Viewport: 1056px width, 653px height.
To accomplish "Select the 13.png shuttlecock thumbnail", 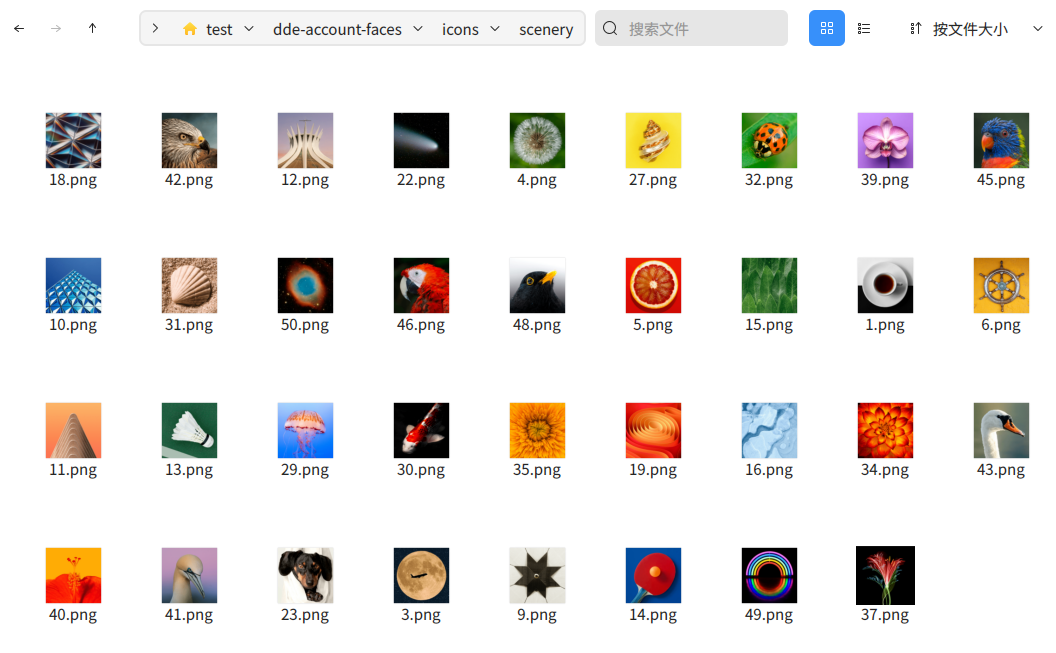I will (x=189, y=430).
